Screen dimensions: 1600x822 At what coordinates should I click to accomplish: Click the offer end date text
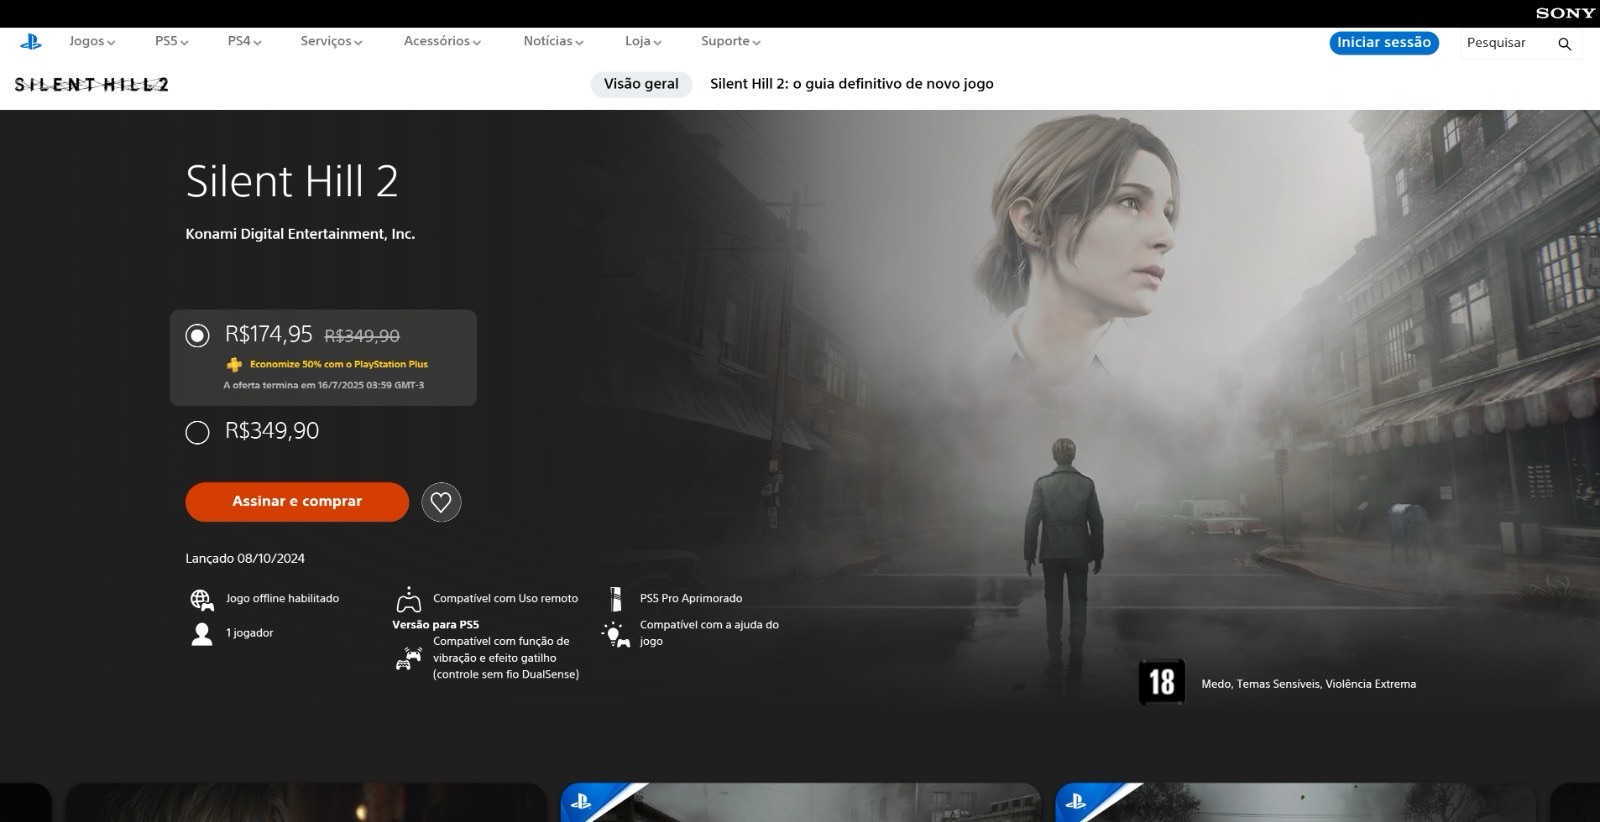coord(324,385)
